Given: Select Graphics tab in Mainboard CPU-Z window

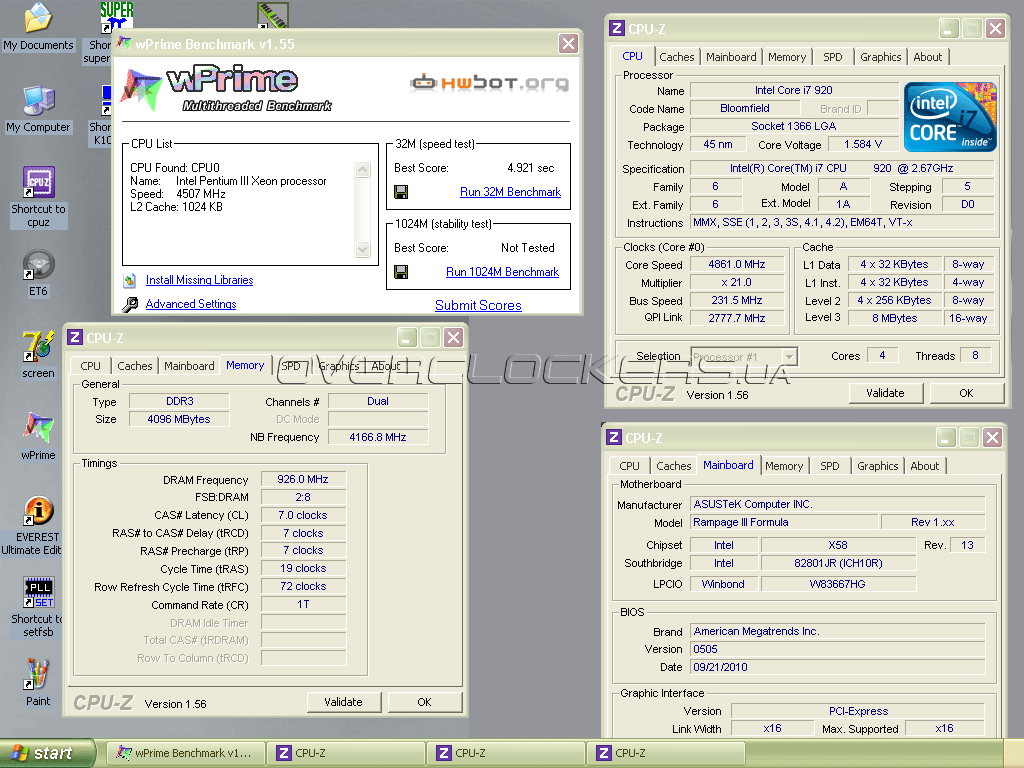Looking at the screenshot, I should [878, 466].
